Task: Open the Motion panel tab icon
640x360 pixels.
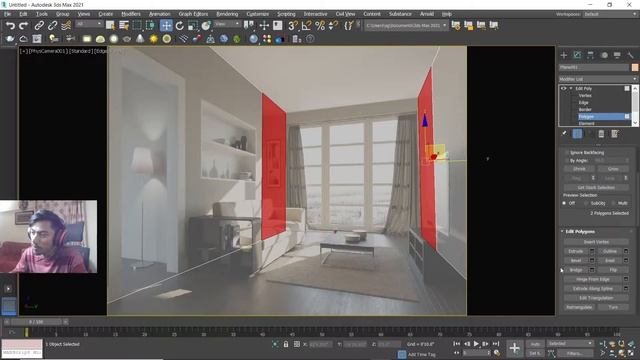Action: coord(604,55)
